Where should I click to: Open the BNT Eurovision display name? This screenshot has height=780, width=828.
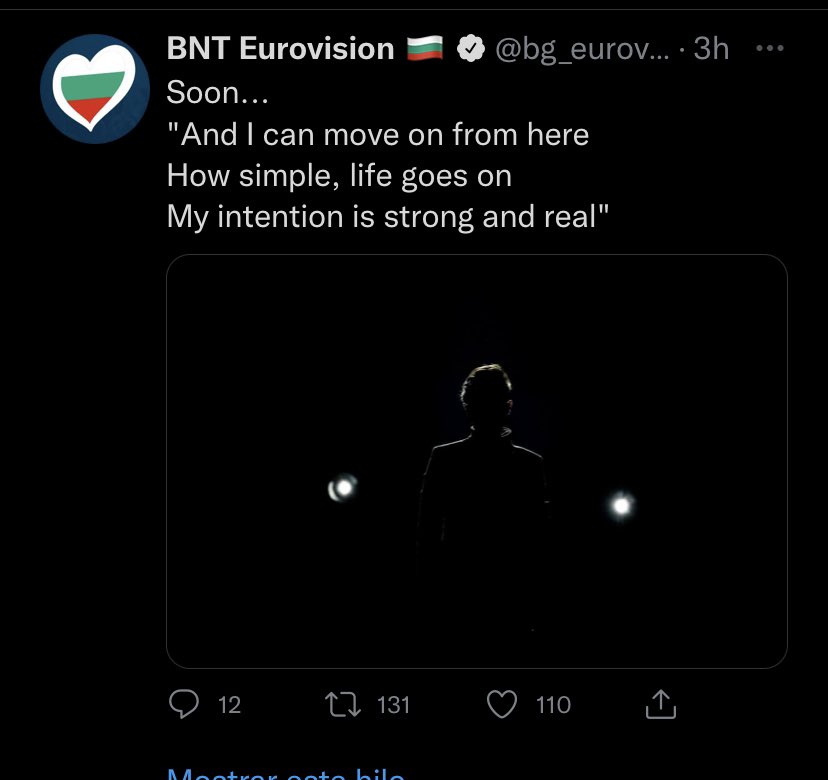[280, 48]
